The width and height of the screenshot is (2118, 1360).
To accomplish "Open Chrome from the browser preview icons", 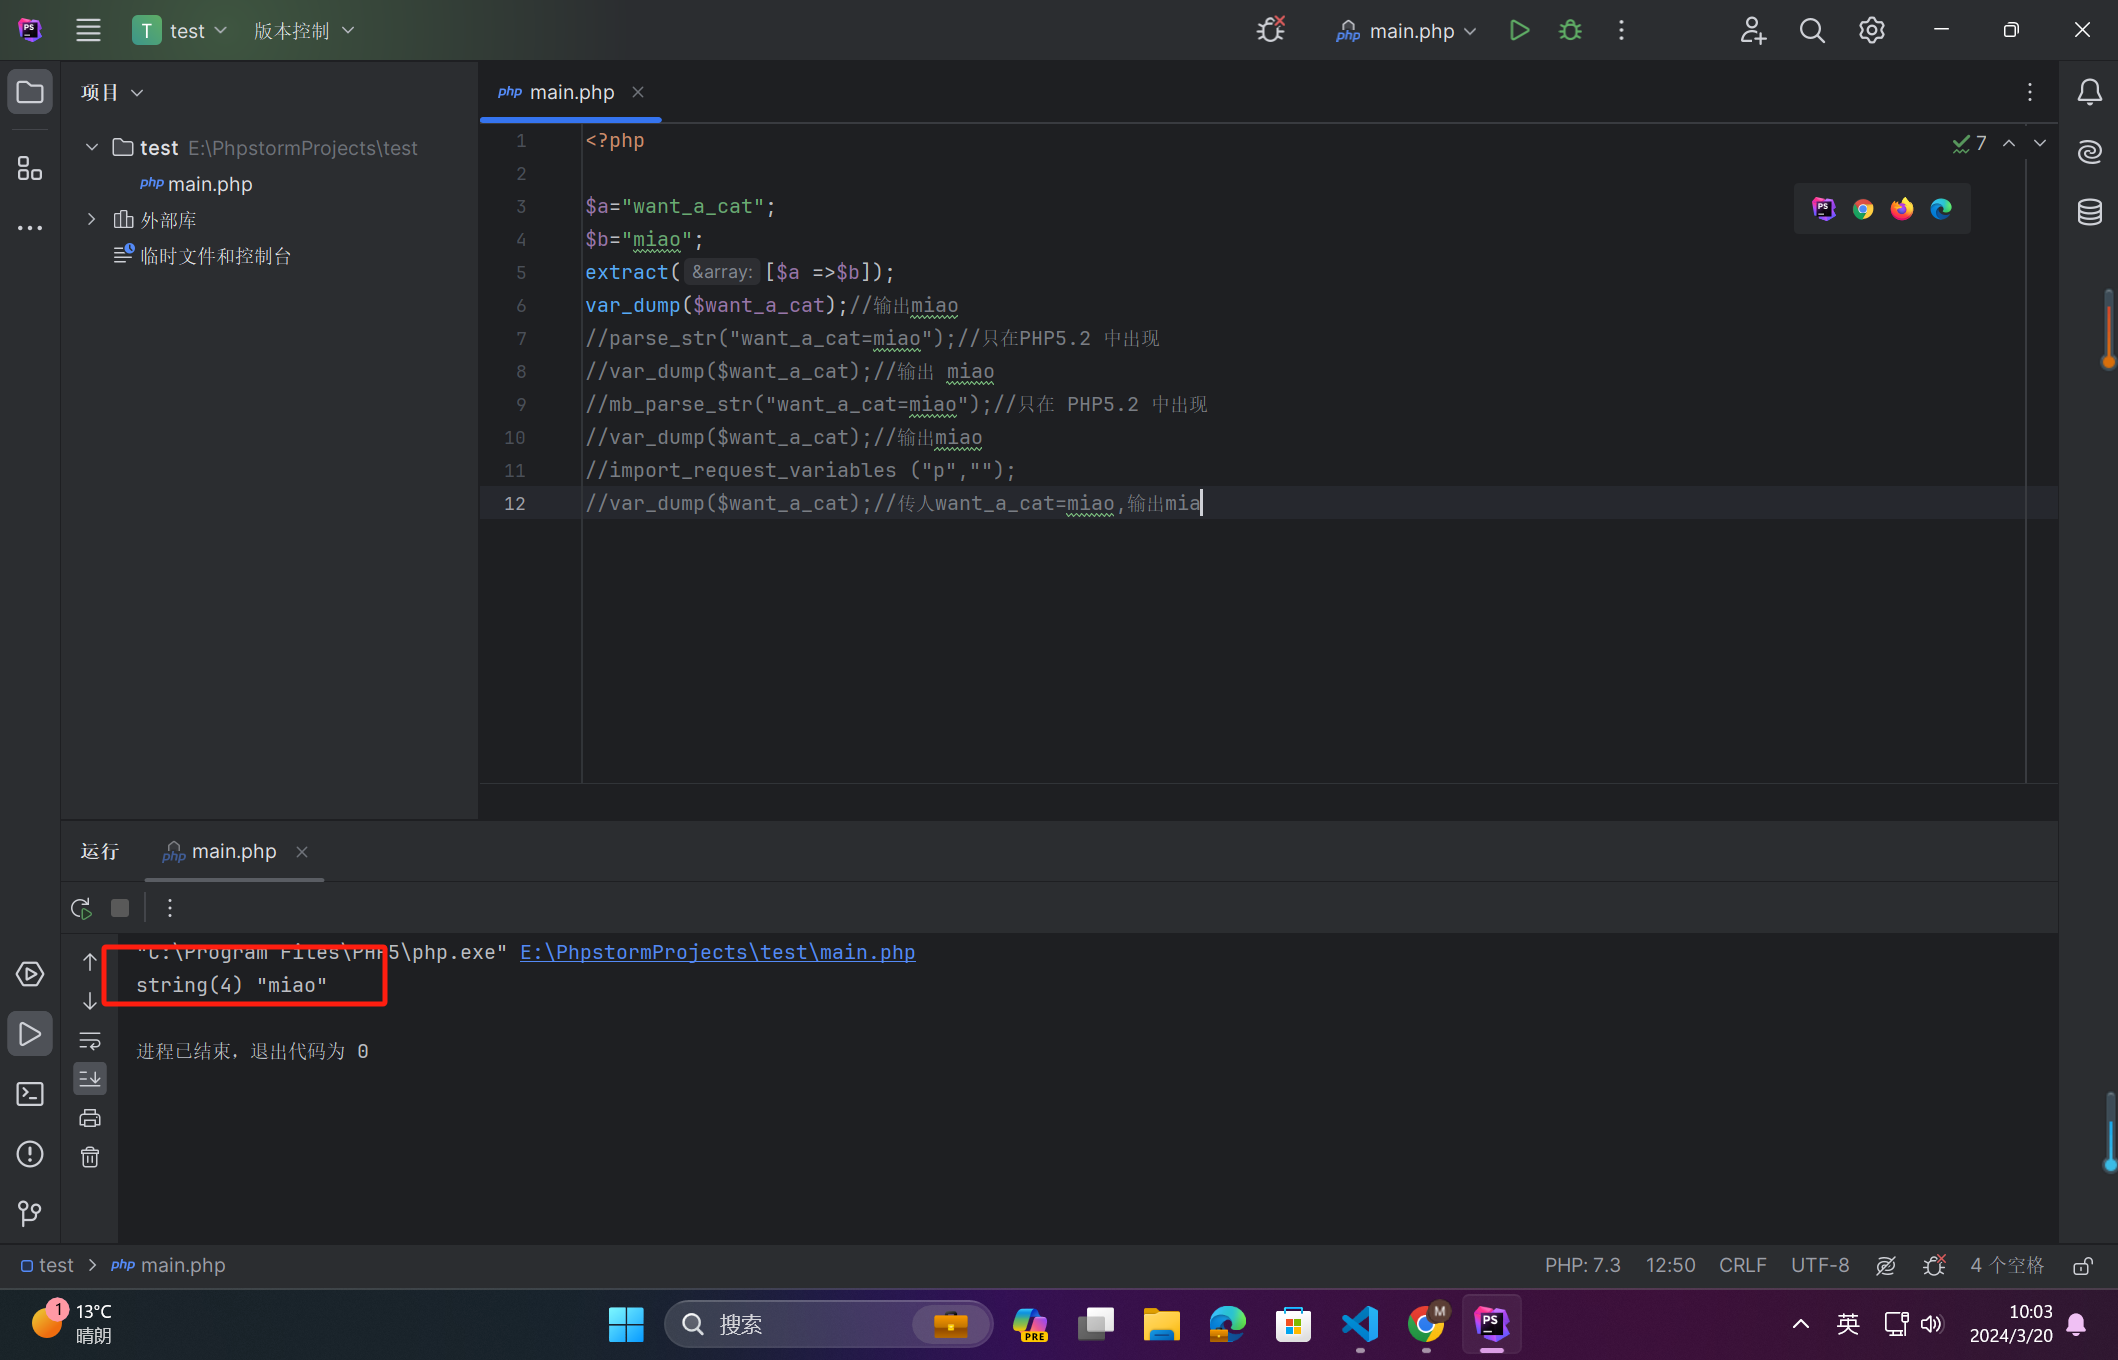I will click(x=1862, y=209).
